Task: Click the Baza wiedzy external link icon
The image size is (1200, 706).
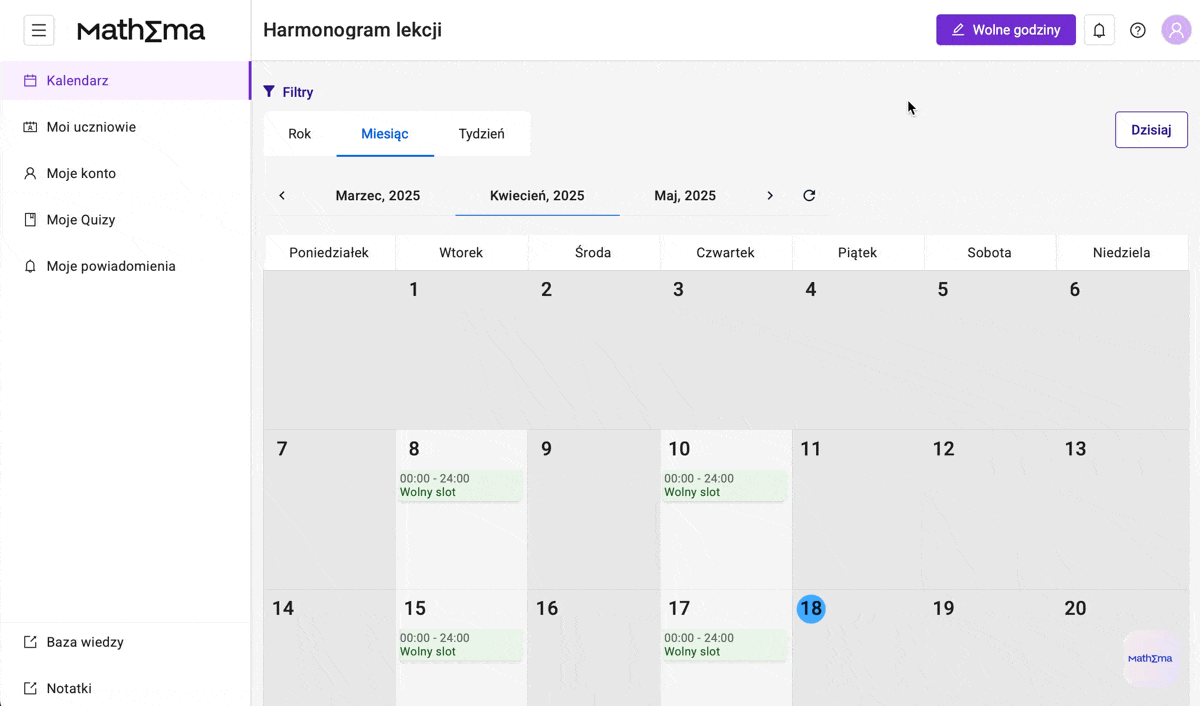Action: (x=30, y=642)
